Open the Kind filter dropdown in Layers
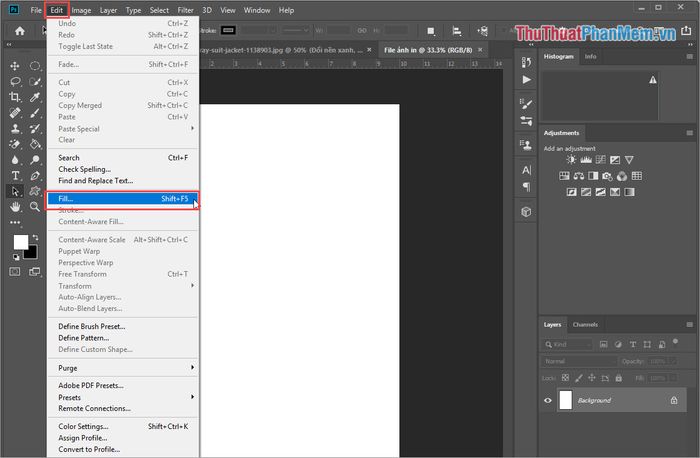Viewport: 700px width, 458px height. click(568, 344)
